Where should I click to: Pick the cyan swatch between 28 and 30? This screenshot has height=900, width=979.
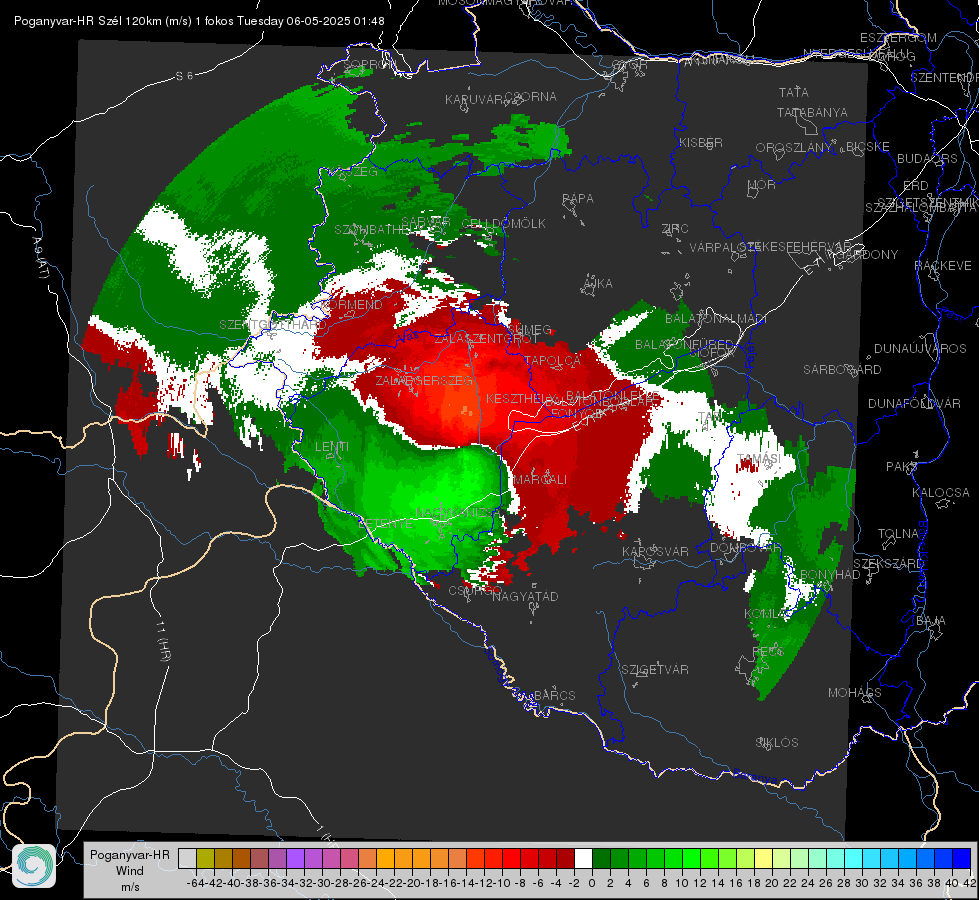pos(853,858)
